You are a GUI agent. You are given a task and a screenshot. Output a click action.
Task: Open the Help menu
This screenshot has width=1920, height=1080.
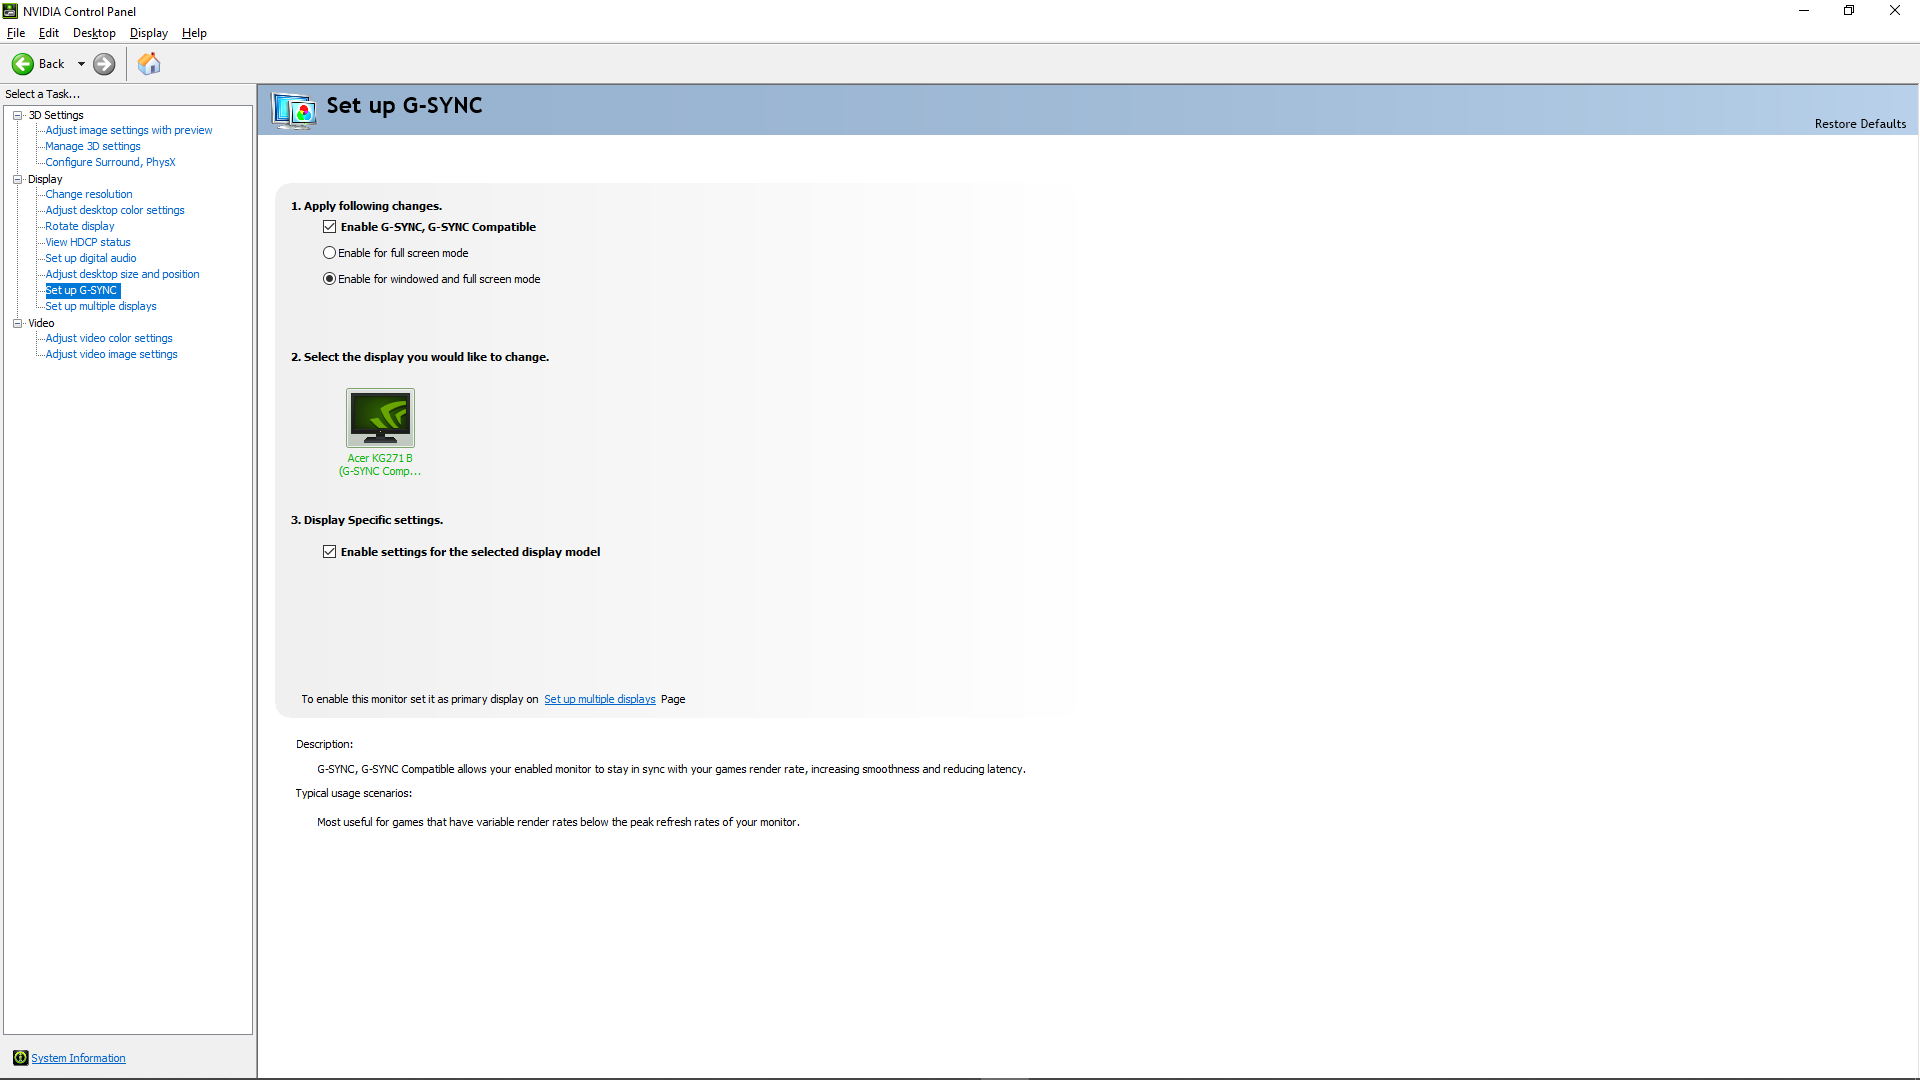click(x=194, y=33)
